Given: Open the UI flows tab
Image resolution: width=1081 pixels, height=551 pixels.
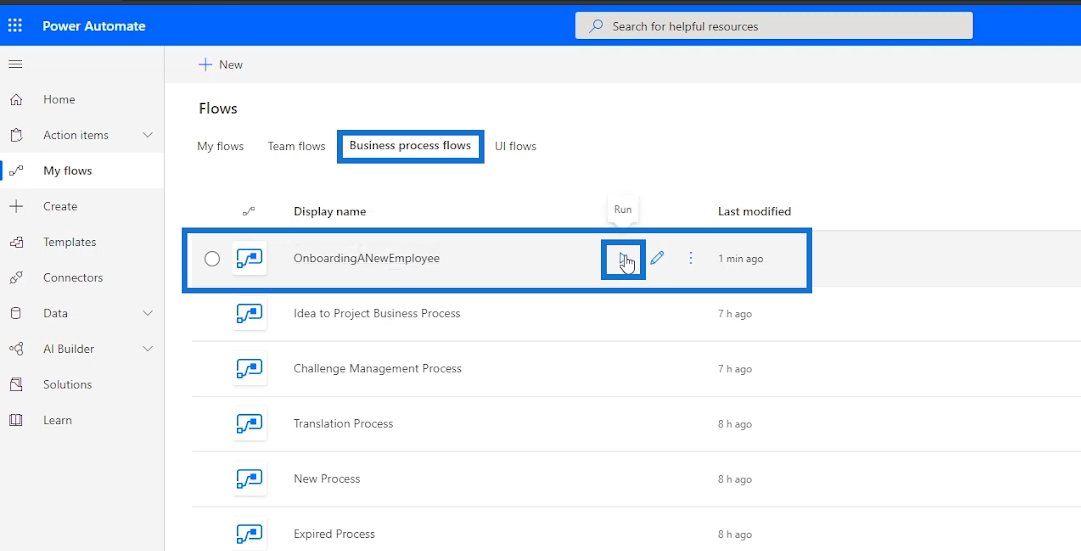Looking at the screenshot, I should pyautogui.click(x=516, y=146).
